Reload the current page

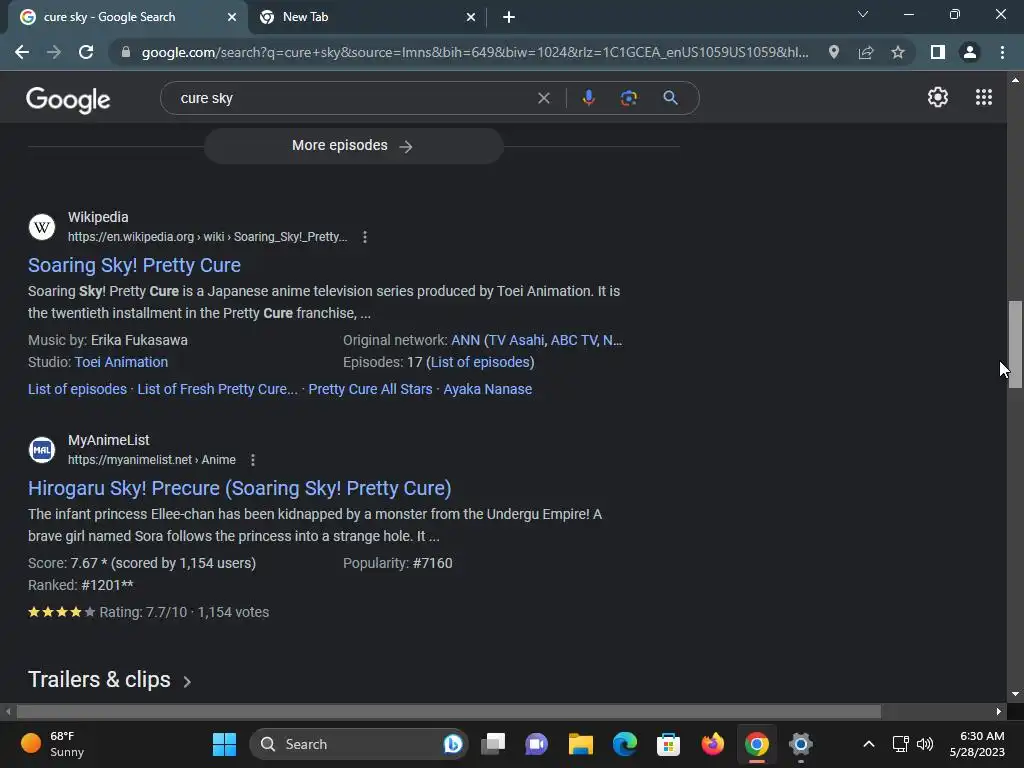click(x=86, y=52)
